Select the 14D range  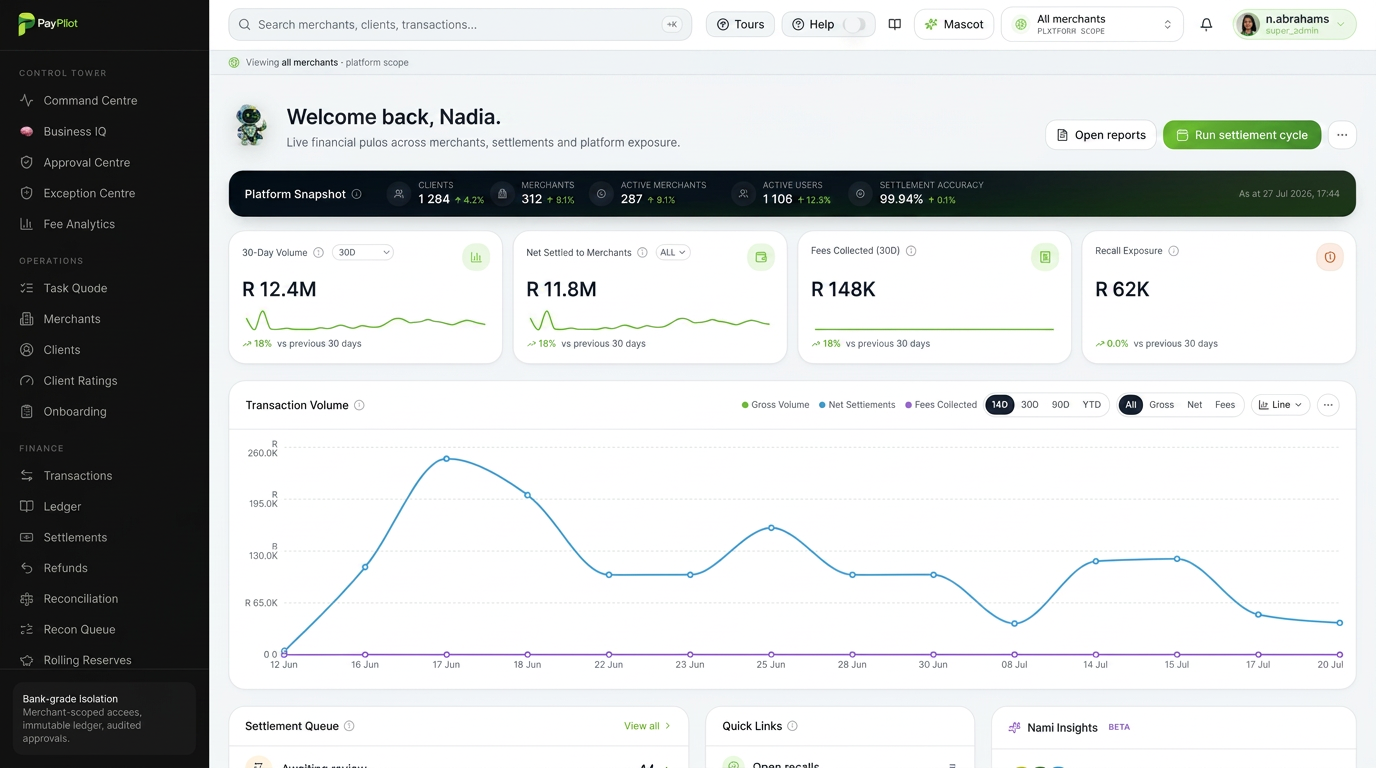pyautogui.click(x=999, y=405)
